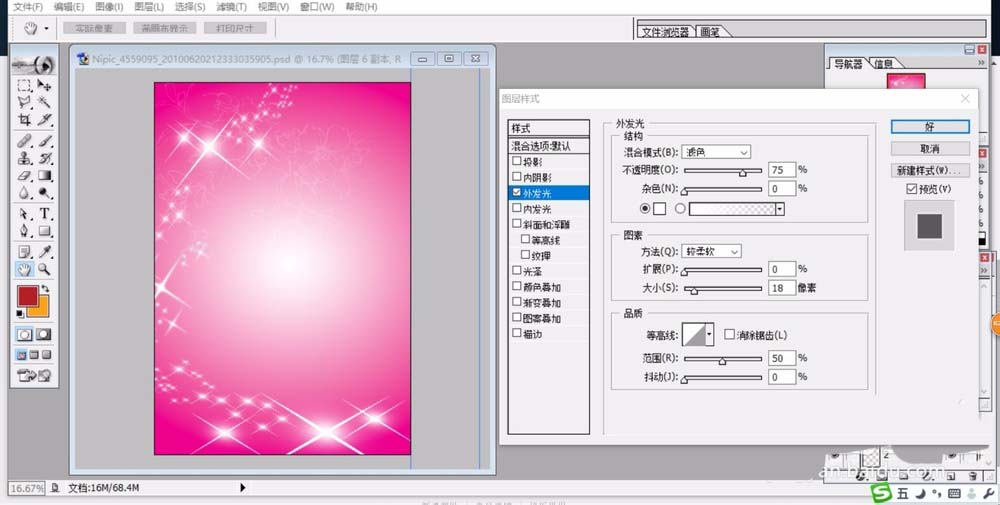Select the History Brush tool
Image resolution: width=1000 pixels, height=505 pixels.
point(44,158)
